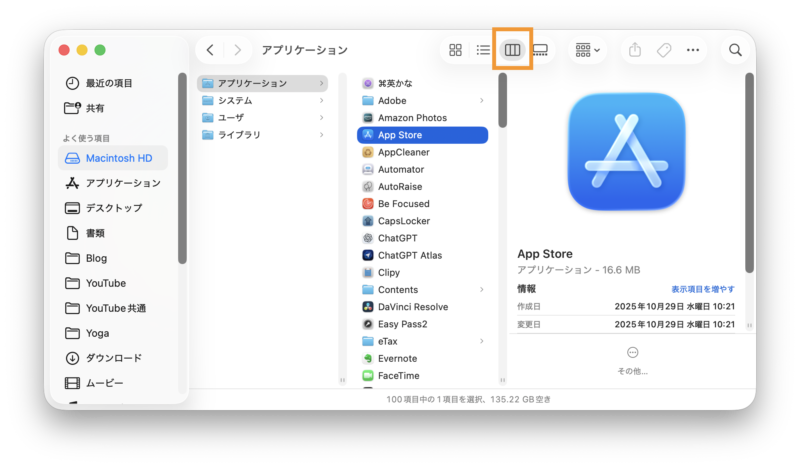The height and width of the screenshot is (468, 800).
Task: Click the Share icon in toolbar
Action: [x=635, y=50]
